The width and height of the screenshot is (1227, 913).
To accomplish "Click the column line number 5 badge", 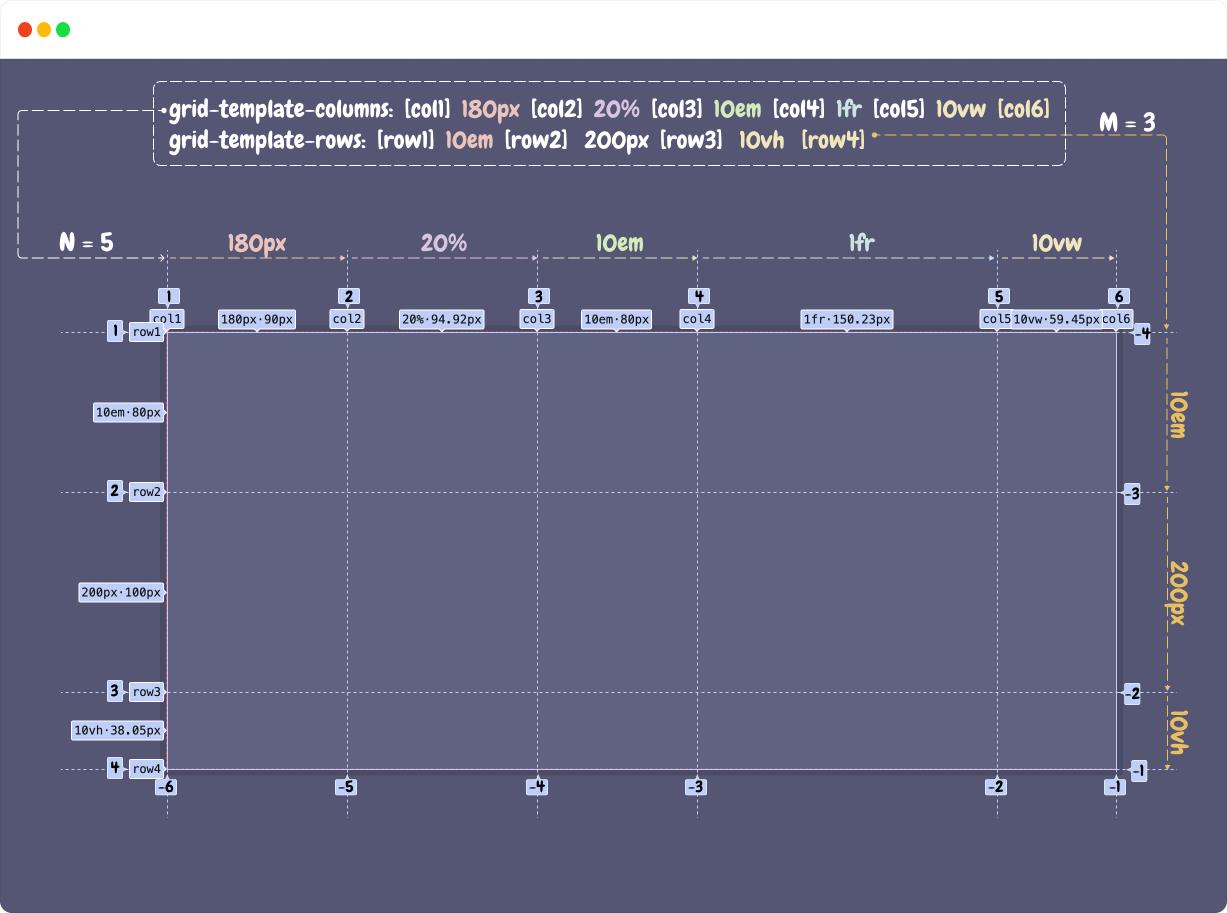I will pos(997,296).
